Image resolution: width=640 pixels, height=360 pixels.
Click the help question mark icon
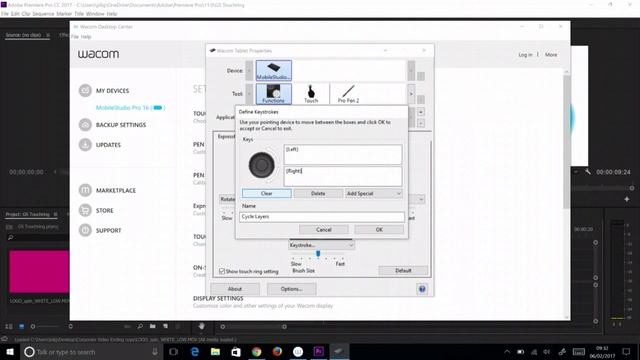point(422,289)
